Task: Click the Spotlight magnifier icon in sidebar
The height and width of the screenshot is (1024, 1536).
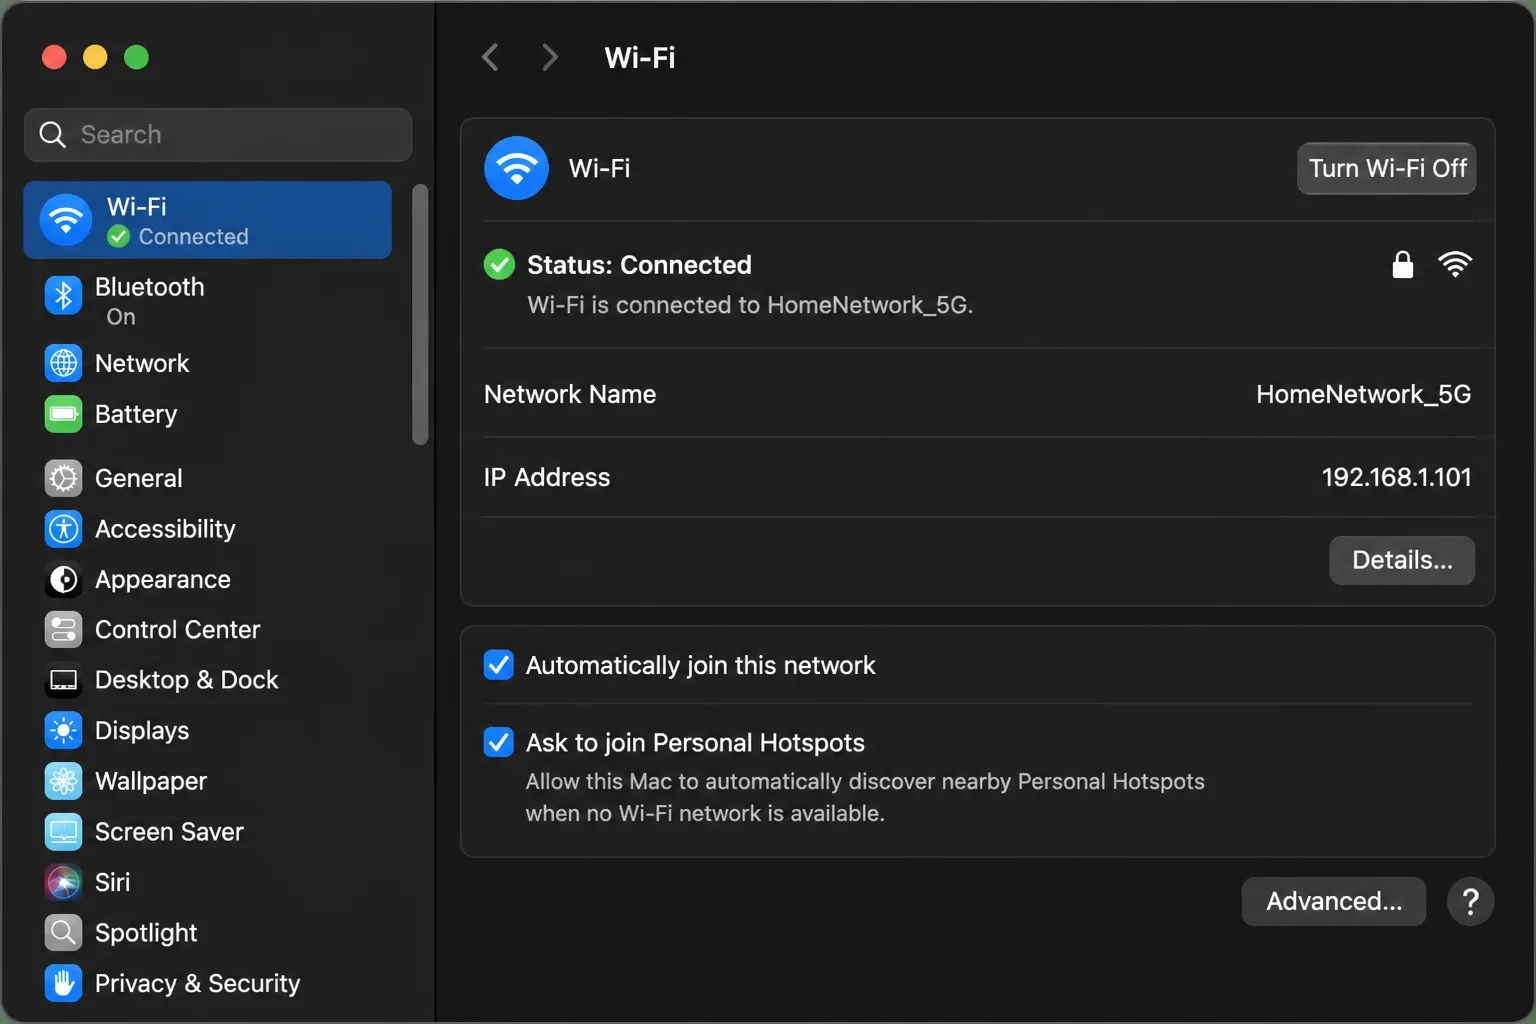Action: pos(64,933)
